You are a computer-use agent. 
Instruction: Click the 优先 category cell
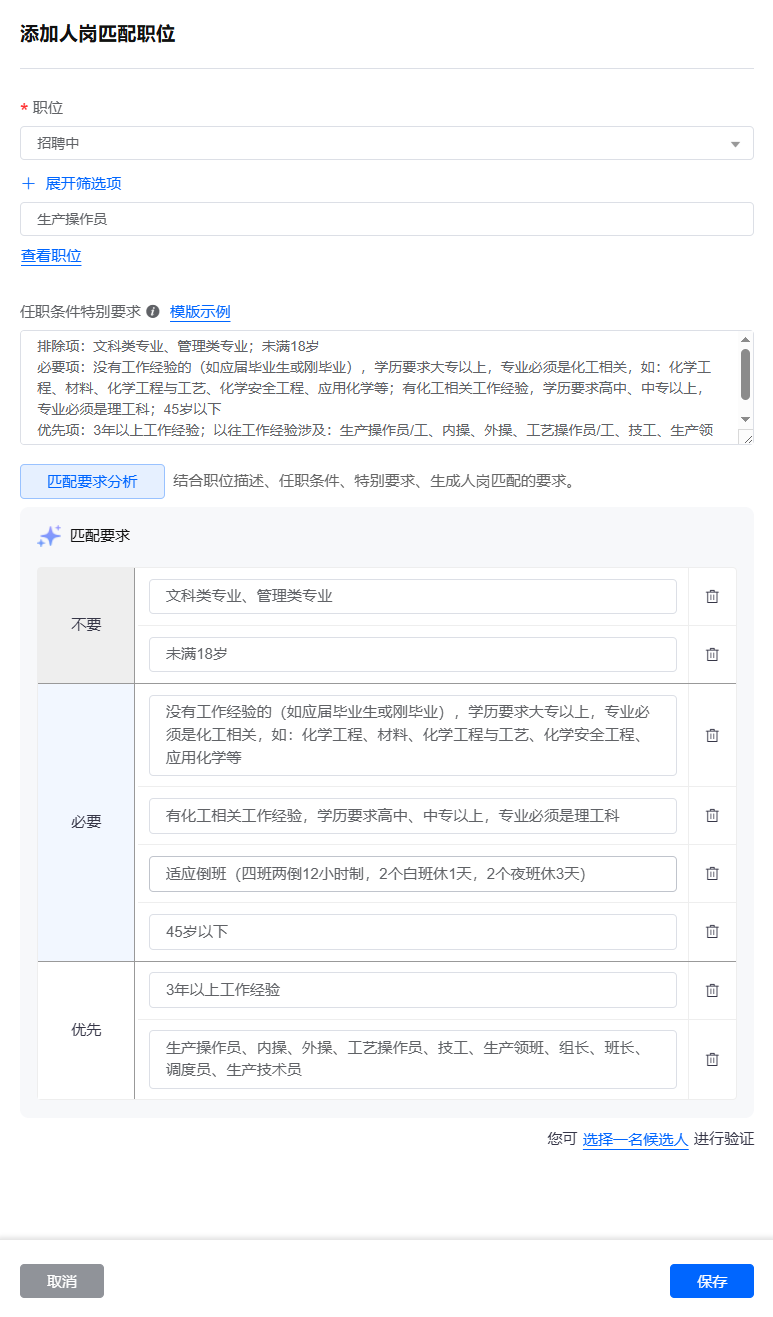pos(86,1030)
